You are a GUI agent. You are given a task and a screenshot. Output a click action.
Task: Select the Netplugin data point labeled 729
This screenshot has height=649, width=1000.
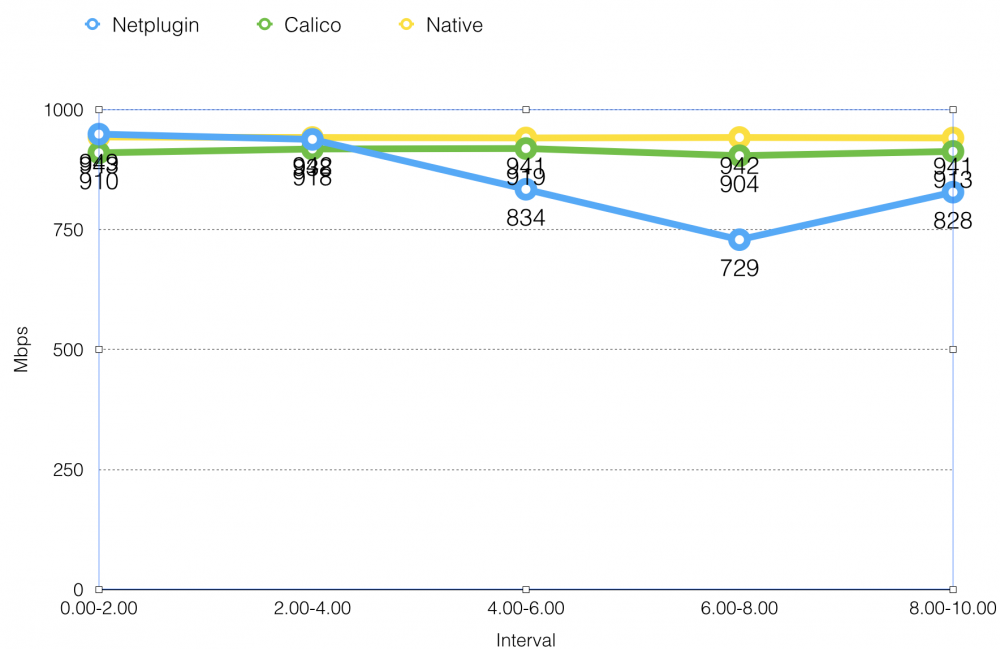(x=739, y=240)
